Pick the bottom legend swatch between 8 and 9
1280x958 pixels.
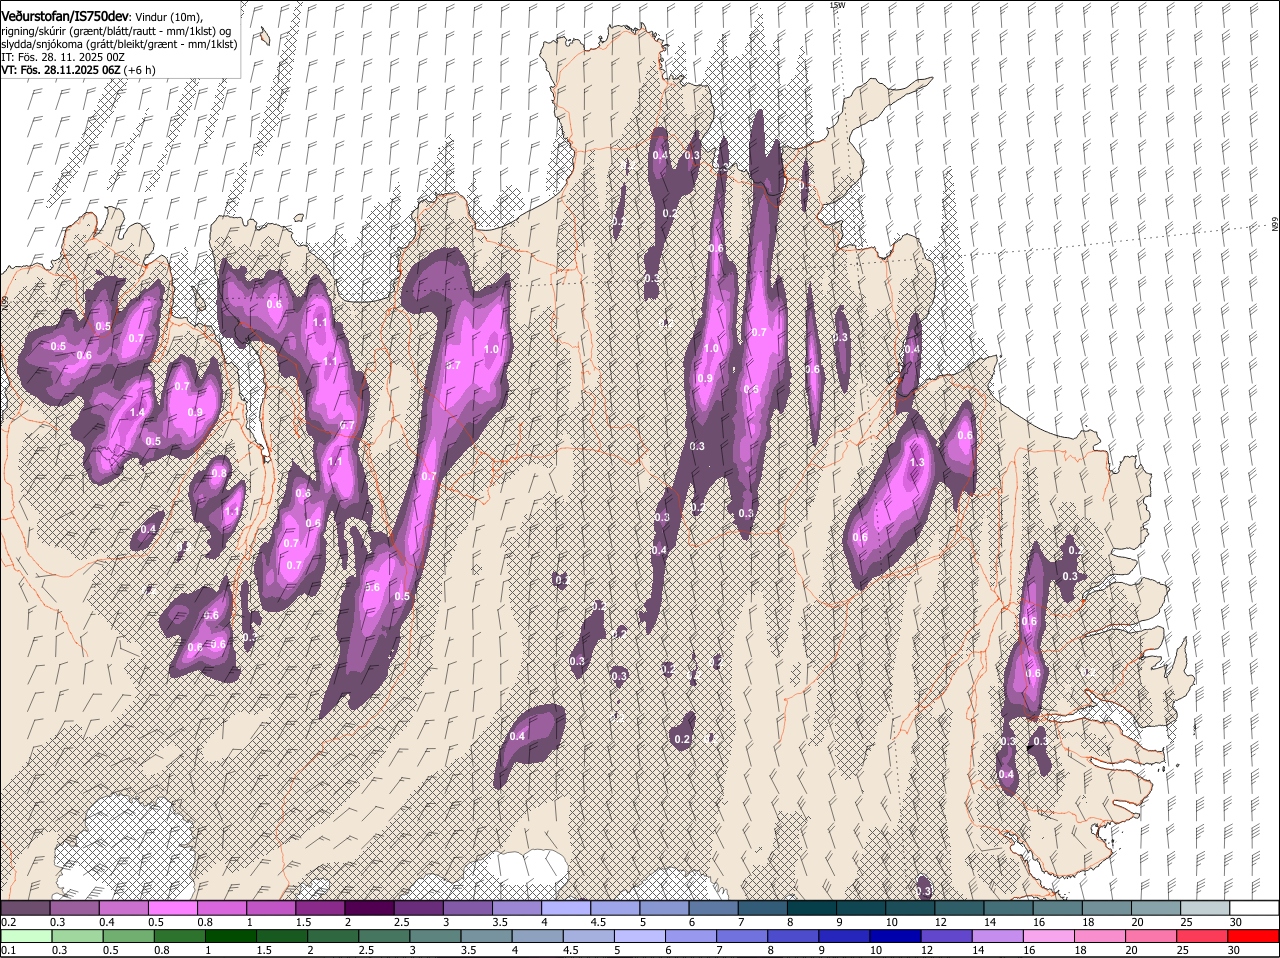(x=795, y=936)
